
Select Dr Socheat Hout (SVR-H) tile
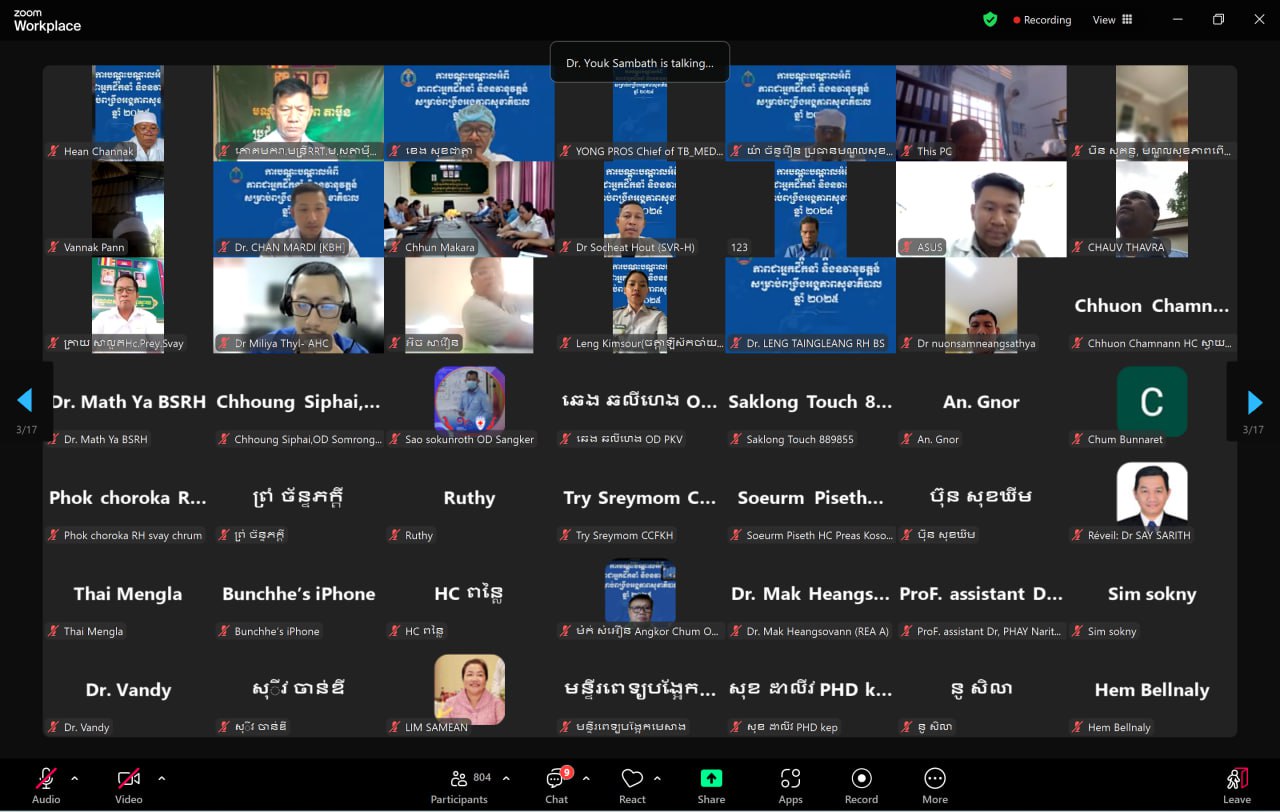[x=640, y=209]
